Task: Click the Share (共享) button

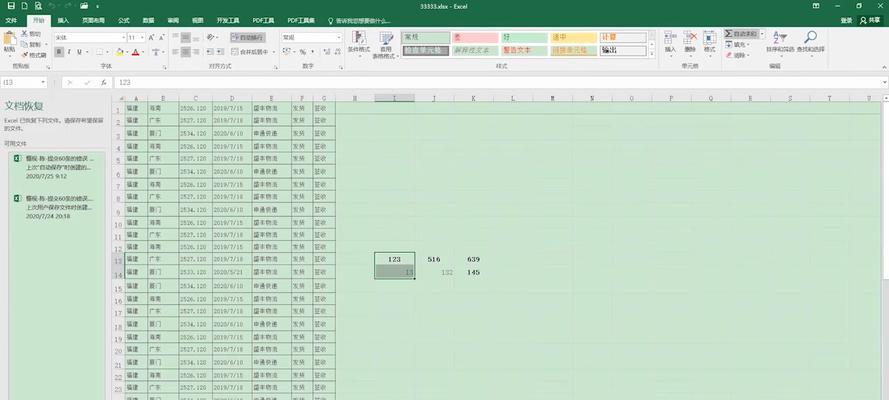Action: click(x=872, y=20)
